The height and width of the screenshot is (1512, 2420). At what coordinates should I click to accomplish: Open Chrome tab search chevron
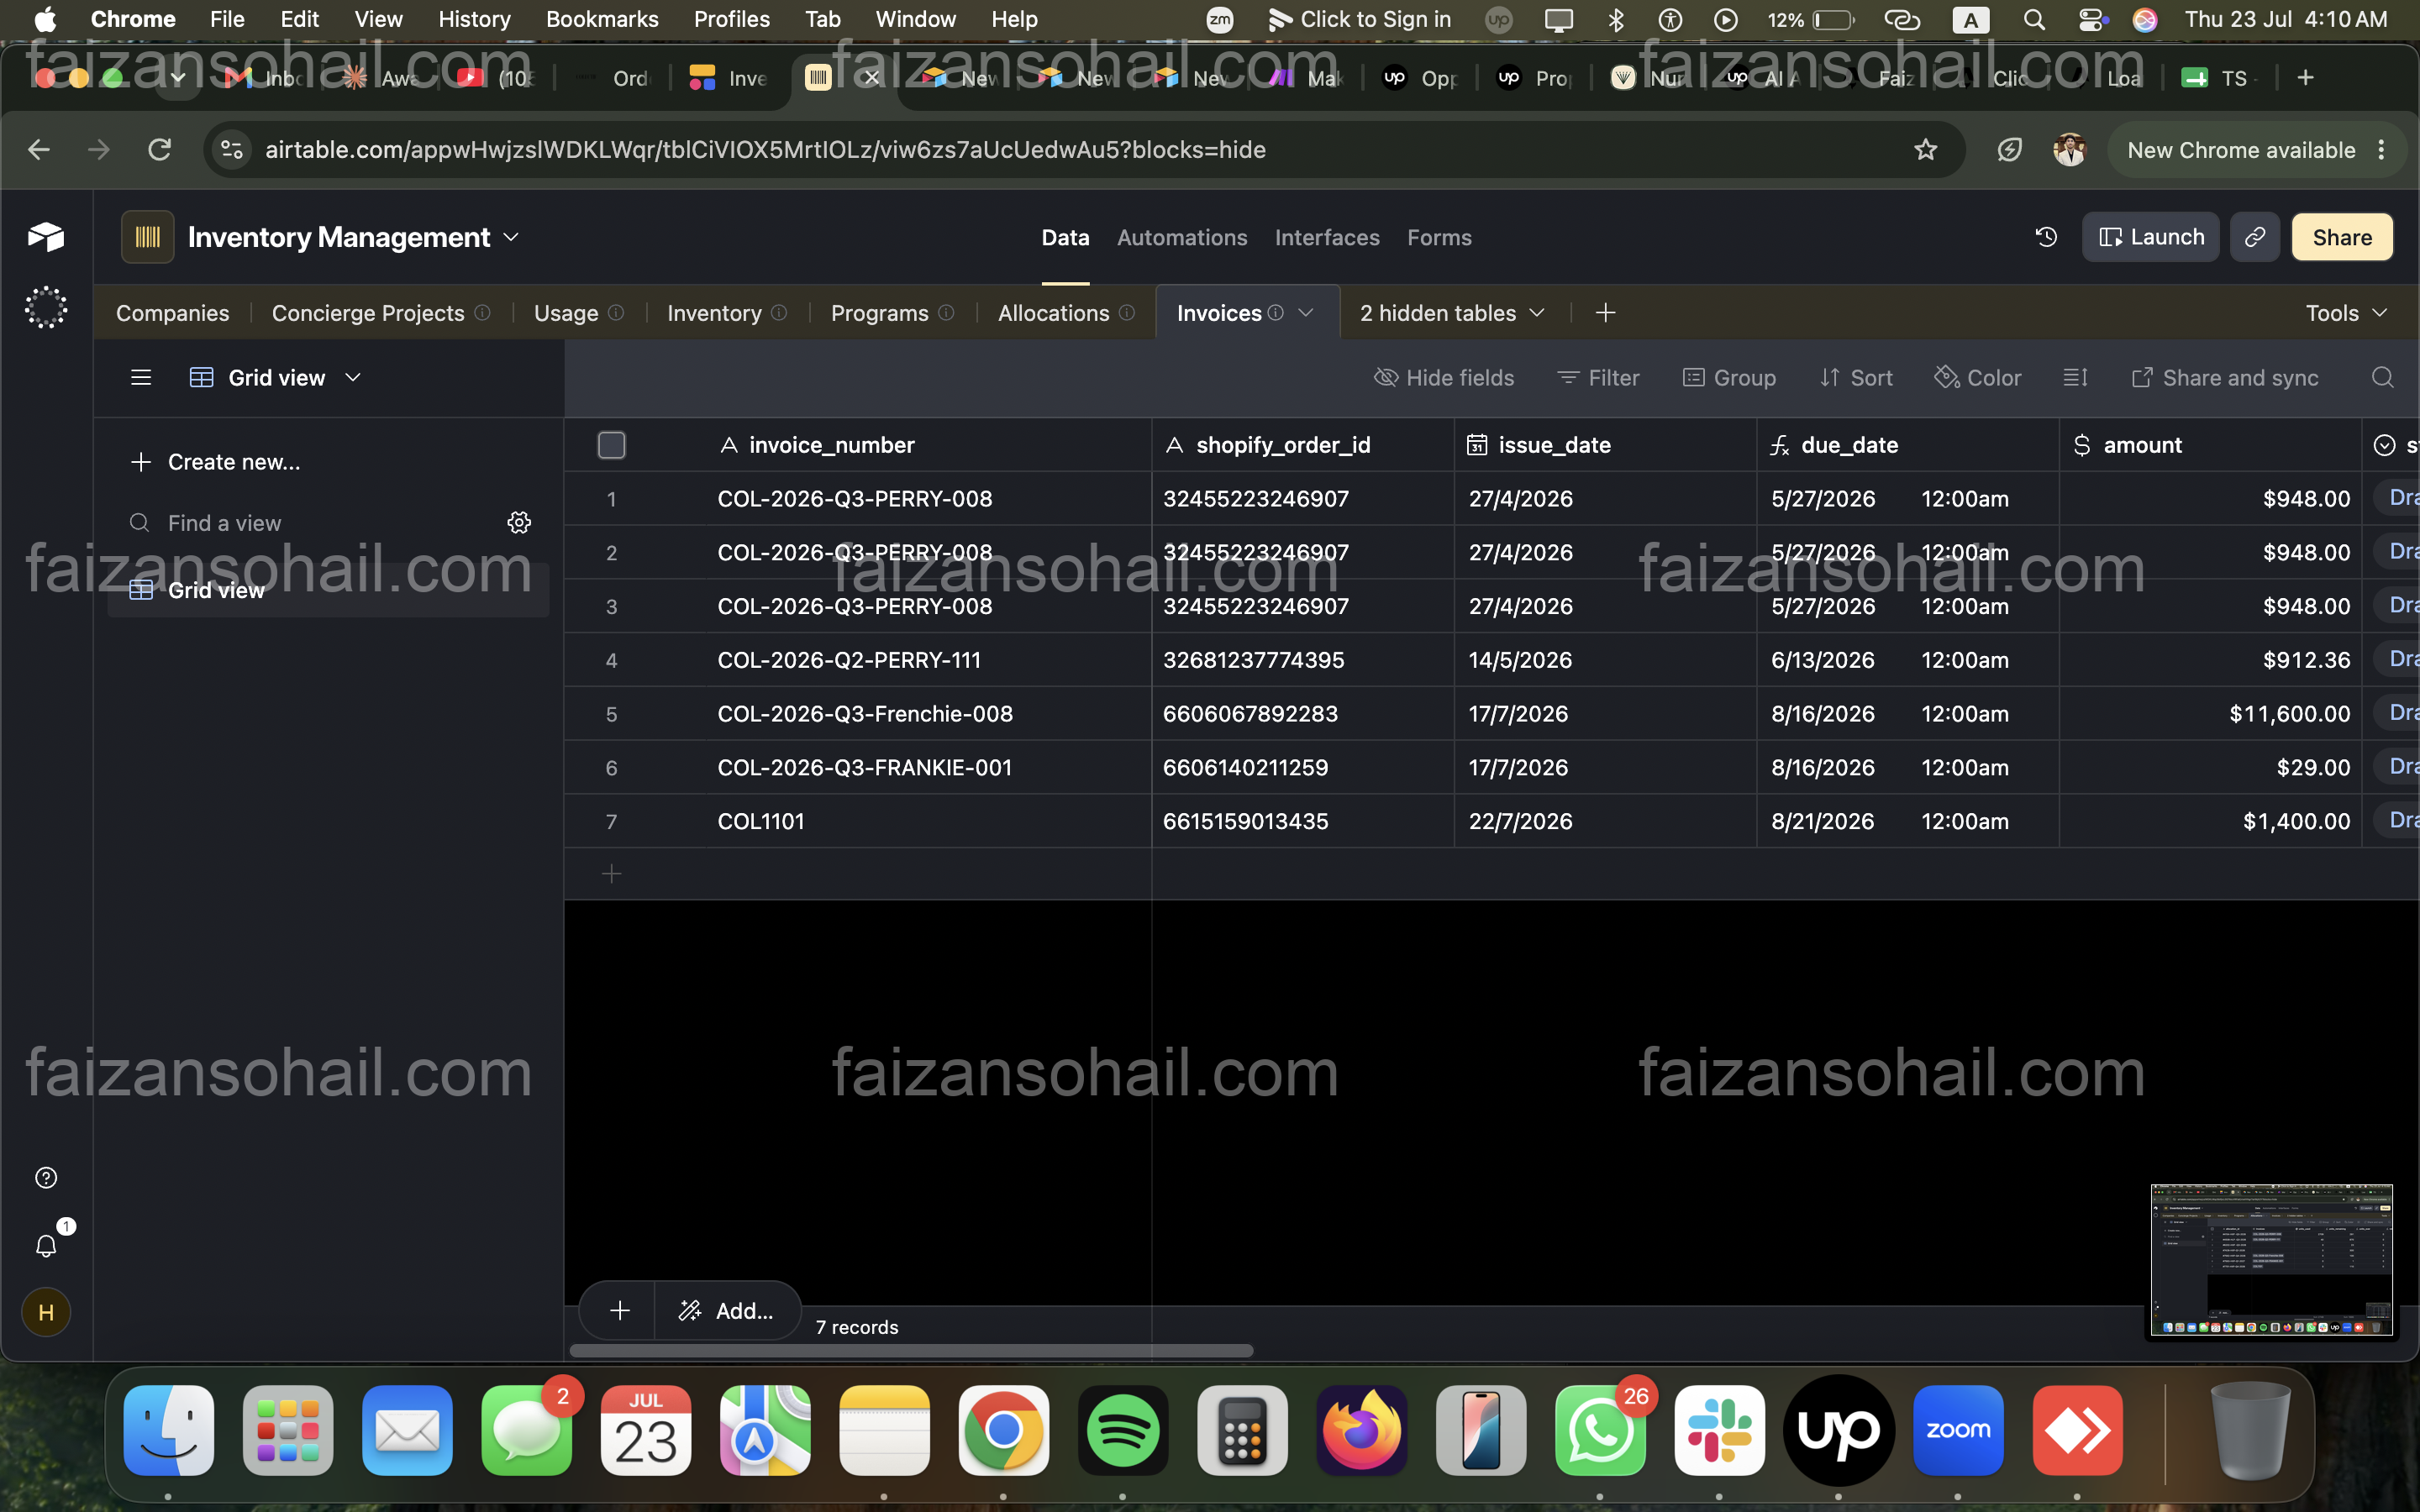(x=178, y=78)
